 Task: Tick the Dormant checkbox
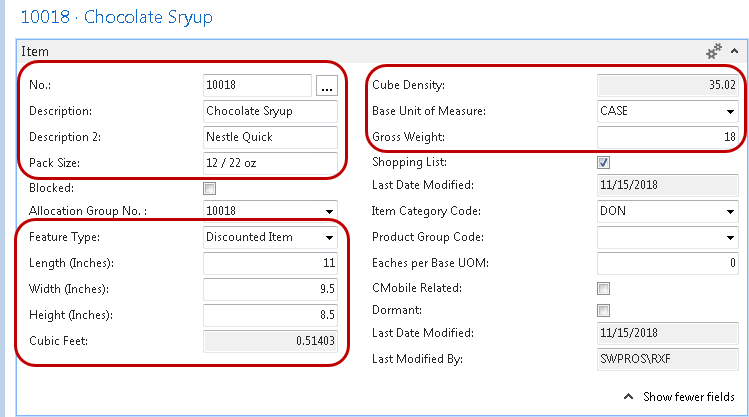(603, 311)
